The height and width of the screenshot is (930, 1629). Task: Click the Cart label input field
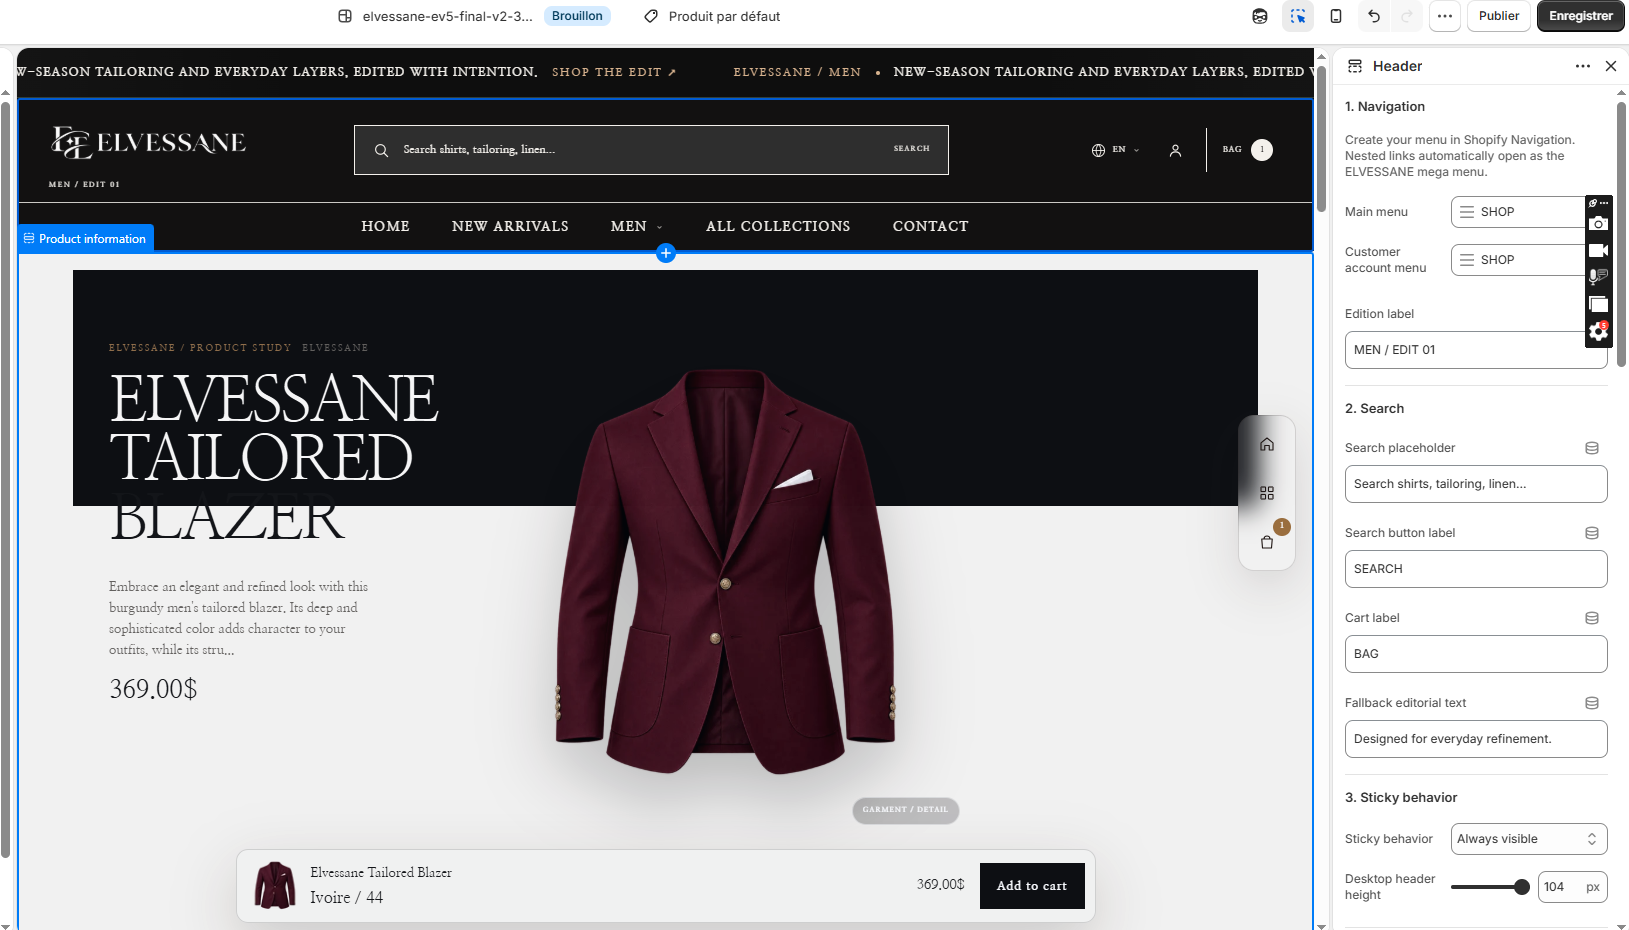(x=1476, y=654)
